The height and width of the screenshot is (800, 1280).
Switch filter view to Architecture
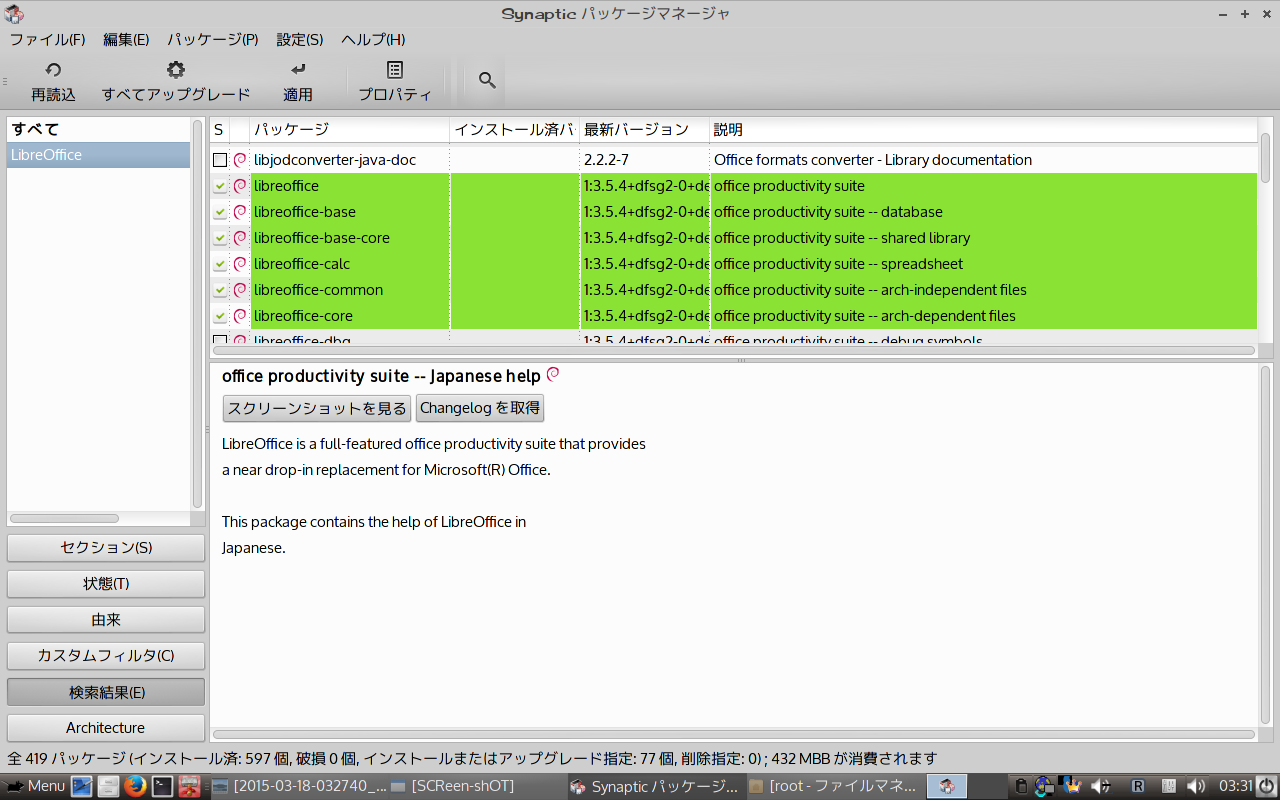pos(106,728)
